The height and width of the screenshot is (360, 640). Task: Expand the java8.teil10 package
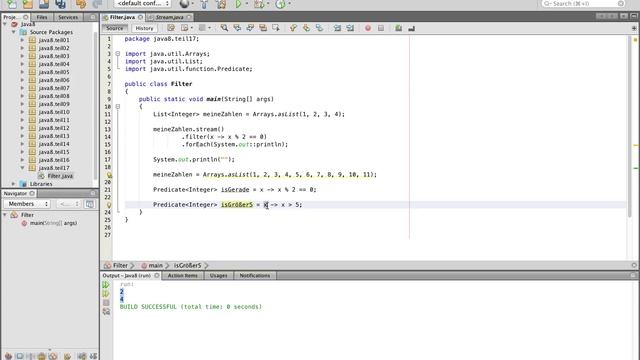coord(22,112)
